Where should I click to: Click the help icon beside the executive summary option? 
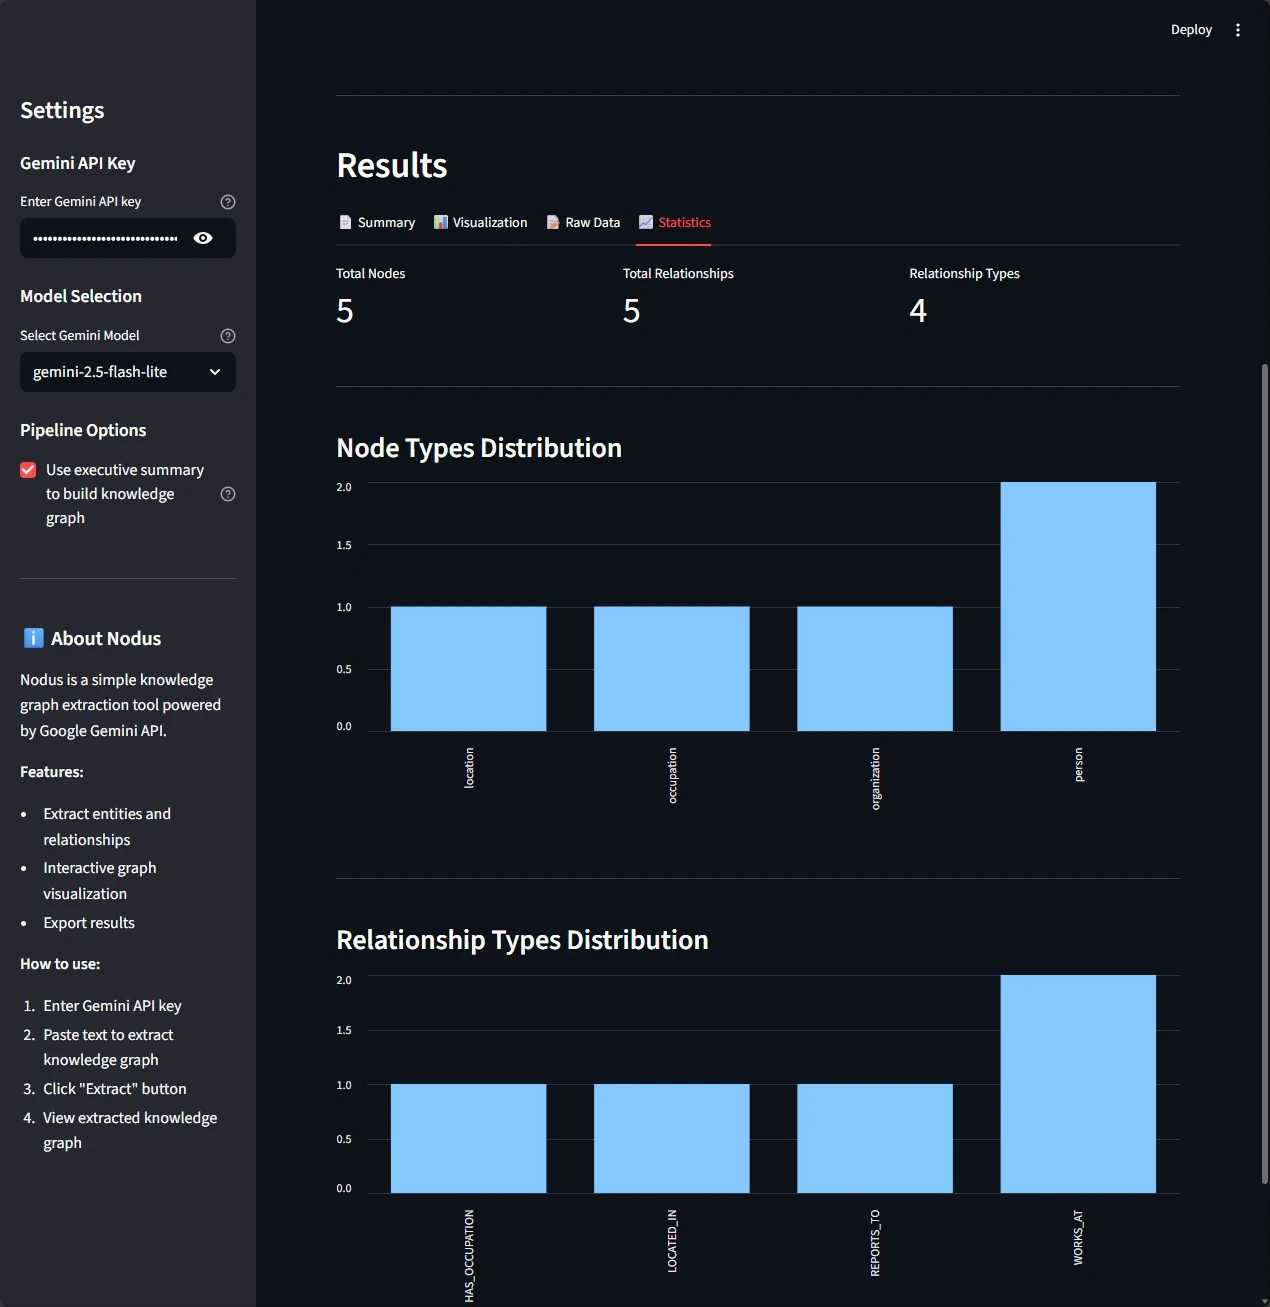(227, 493)
